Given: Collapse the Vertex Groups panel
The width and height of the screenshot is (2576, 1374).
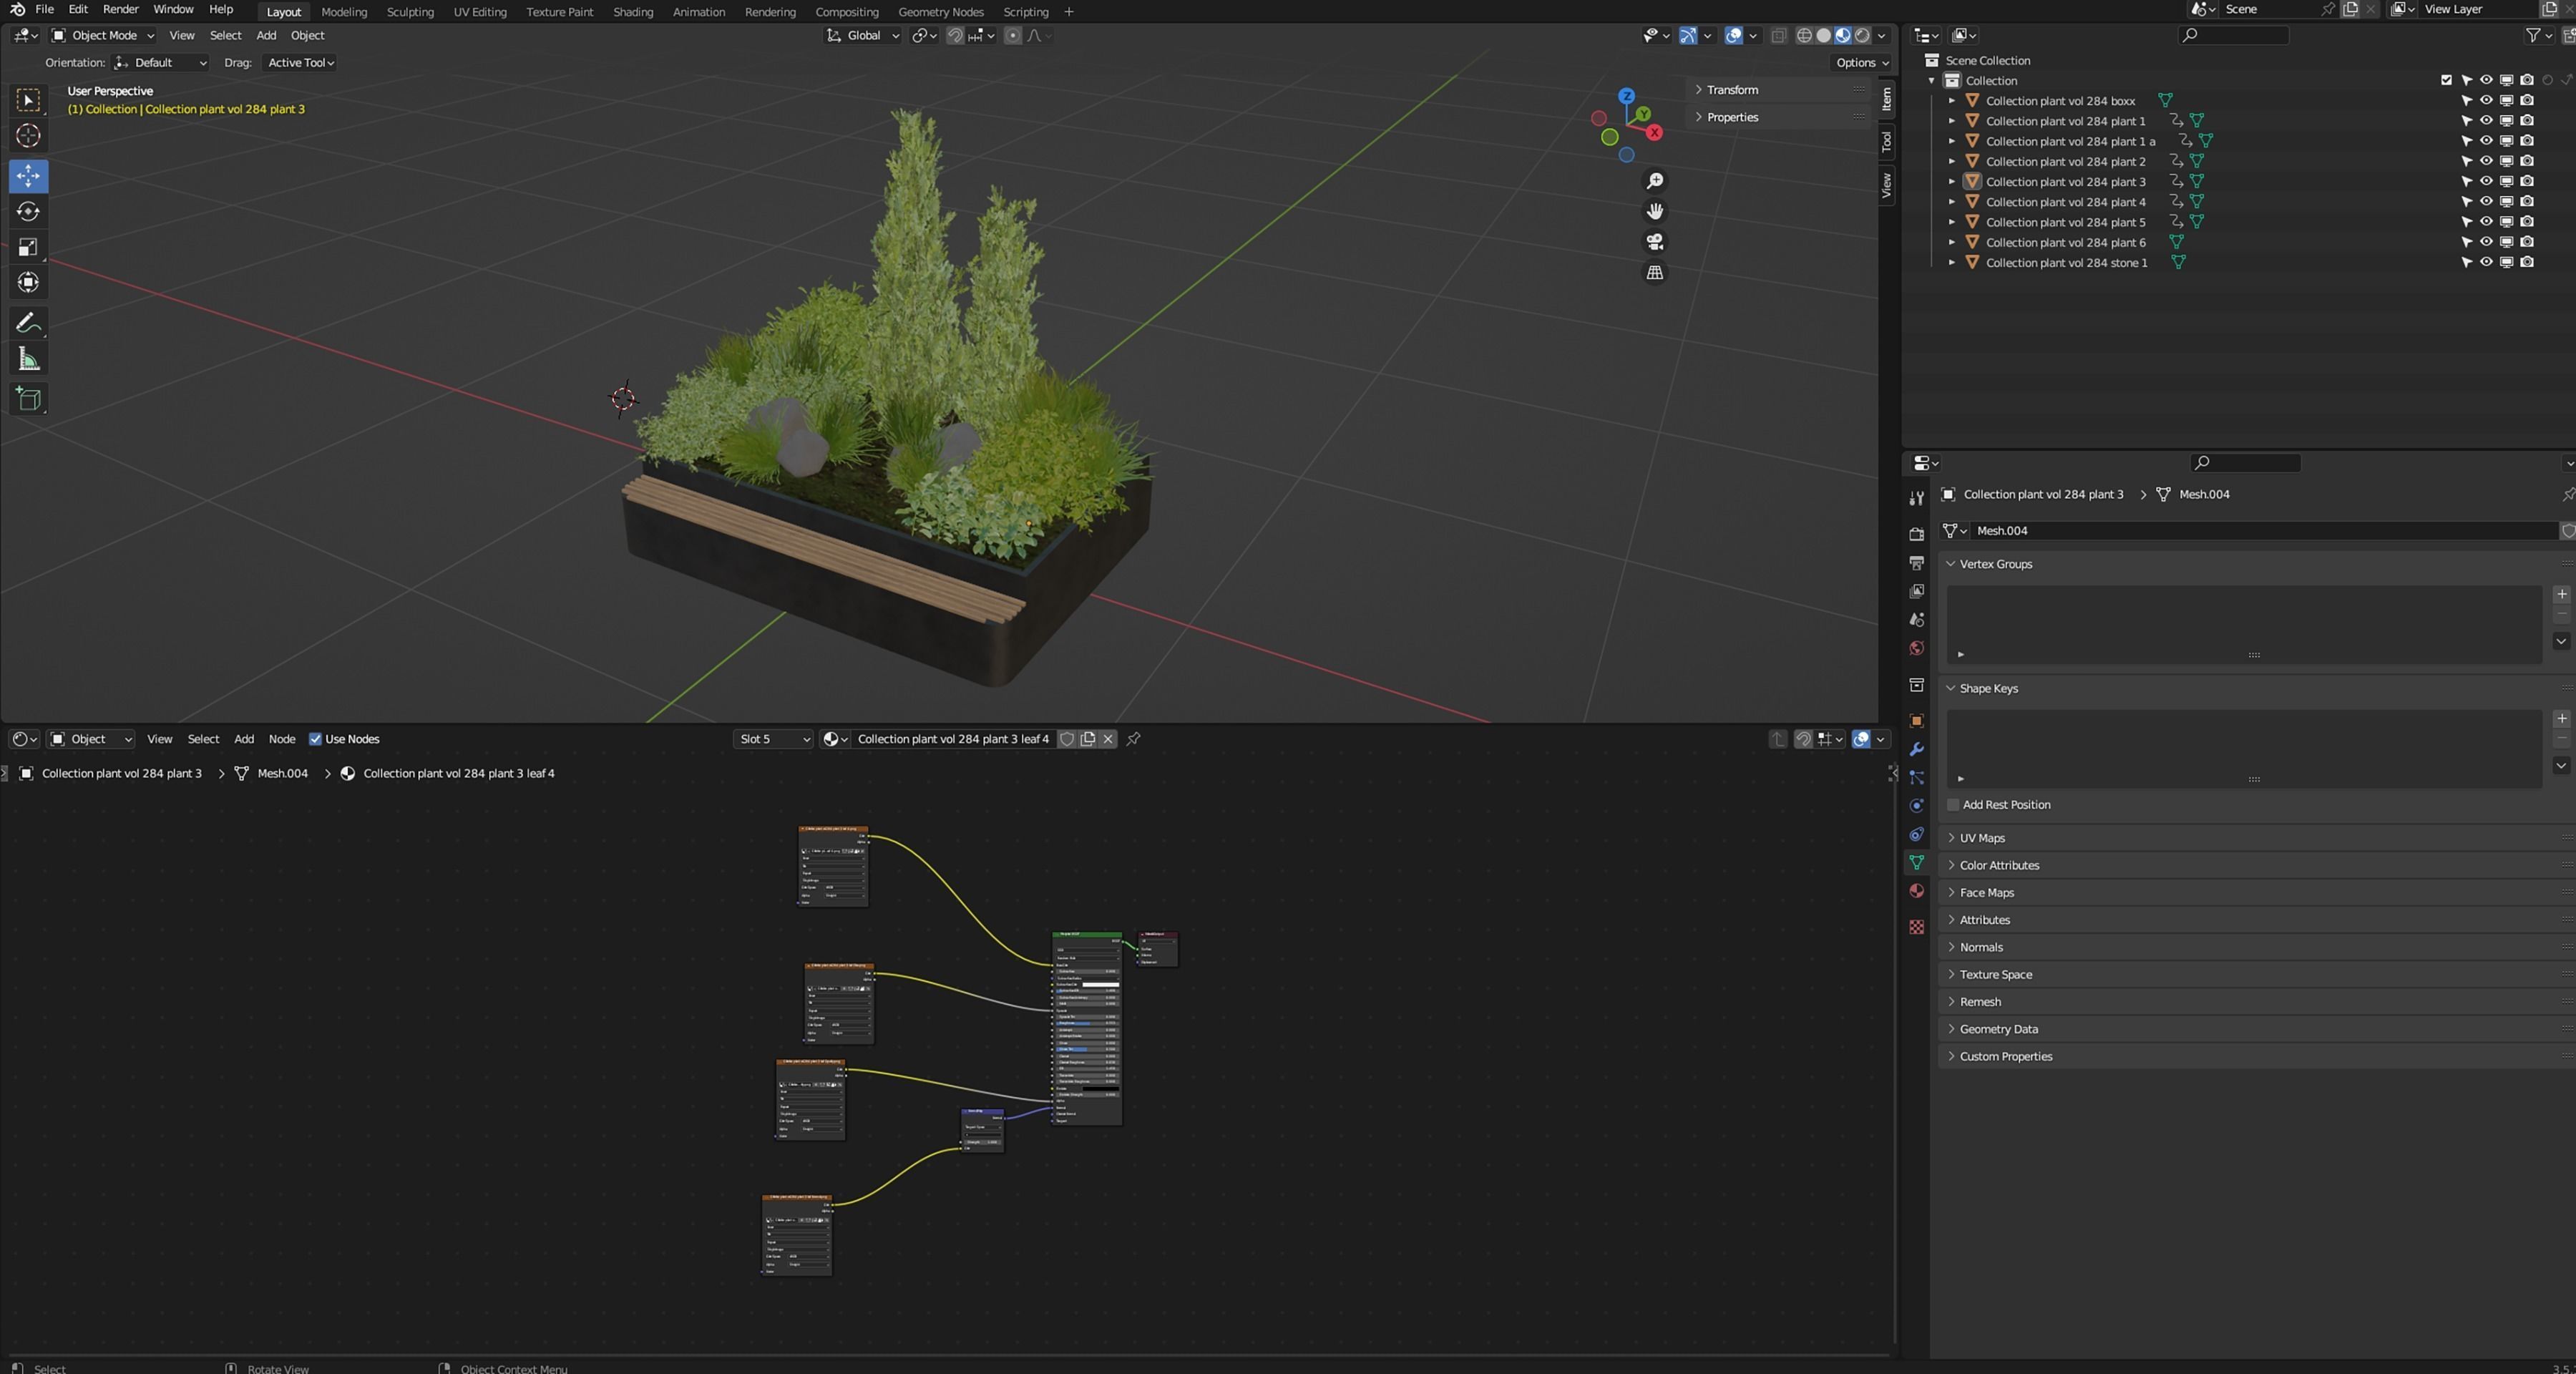Looking at the screenshot, I should pyautogui.click(x=1995, y=564).
